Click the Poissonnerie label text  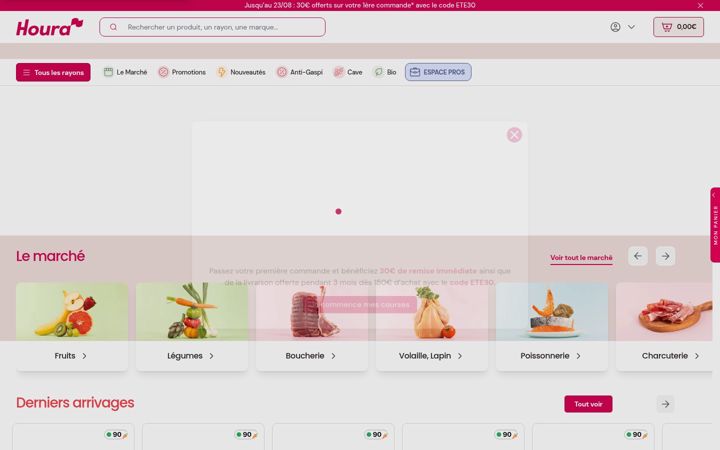(x=545, y=356)
